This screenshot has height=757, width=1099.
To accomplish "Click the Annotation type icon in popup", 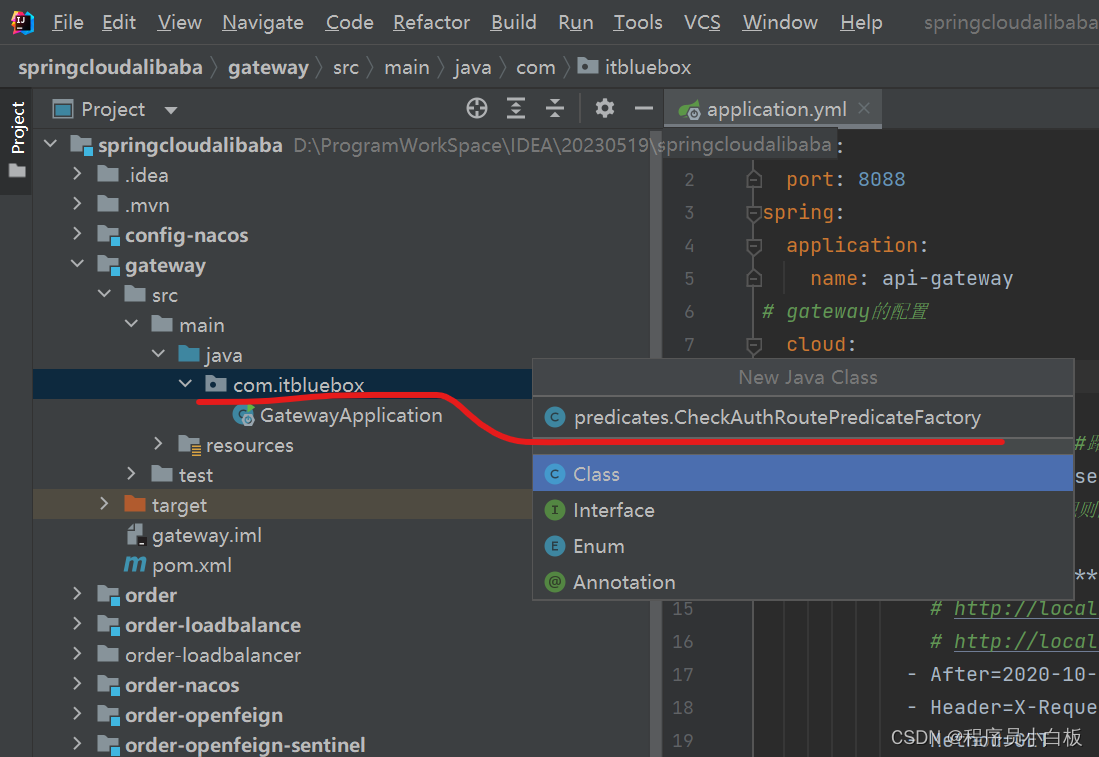I will pyautogui.click(x=554, y=582).
